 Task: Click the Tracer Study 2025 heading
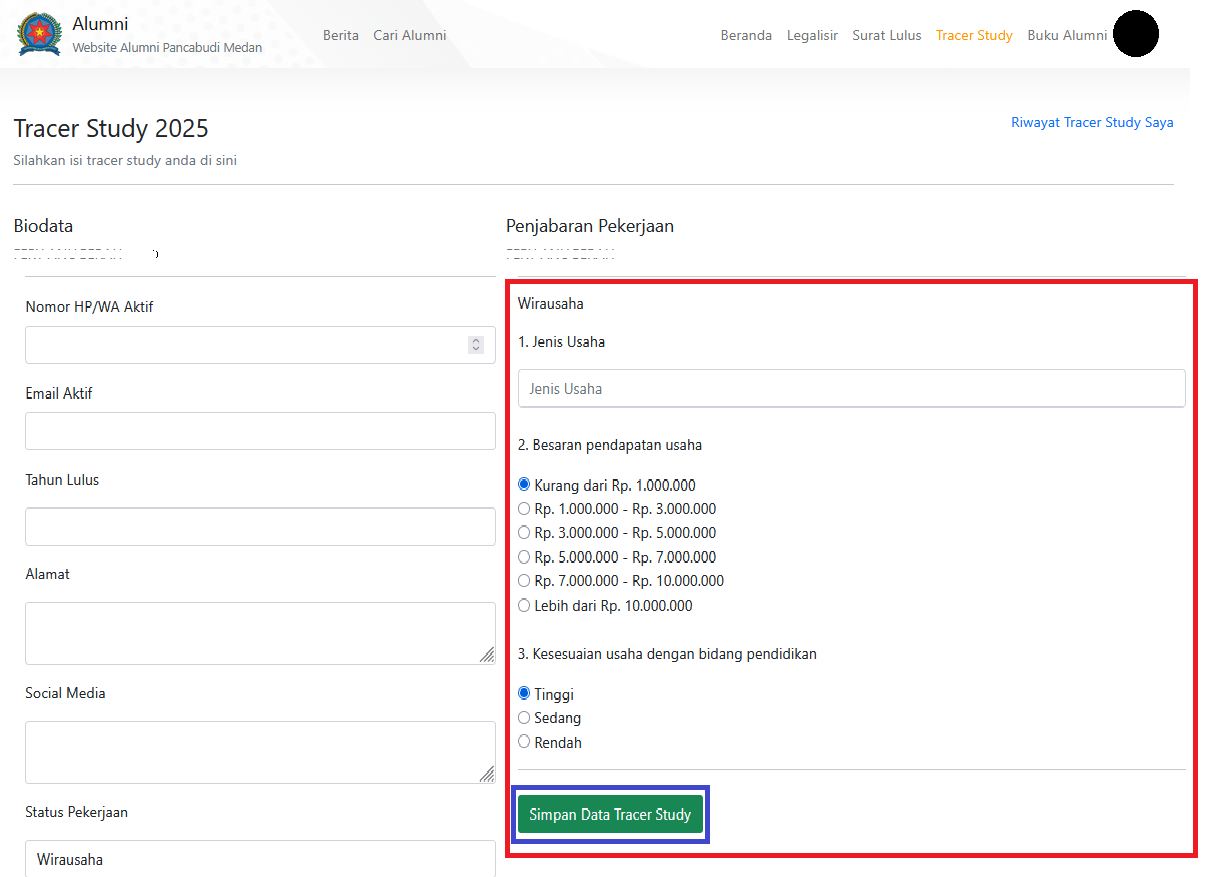tap(111, 128)
